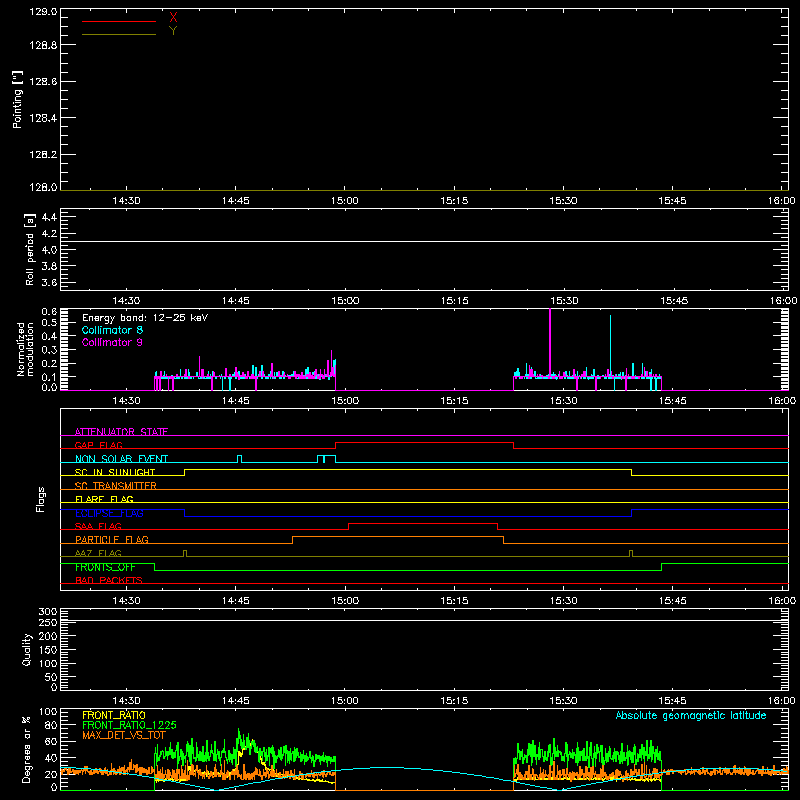
Task: Click the 80 tick on Degrees axis
Action: (x=51, y=725)
